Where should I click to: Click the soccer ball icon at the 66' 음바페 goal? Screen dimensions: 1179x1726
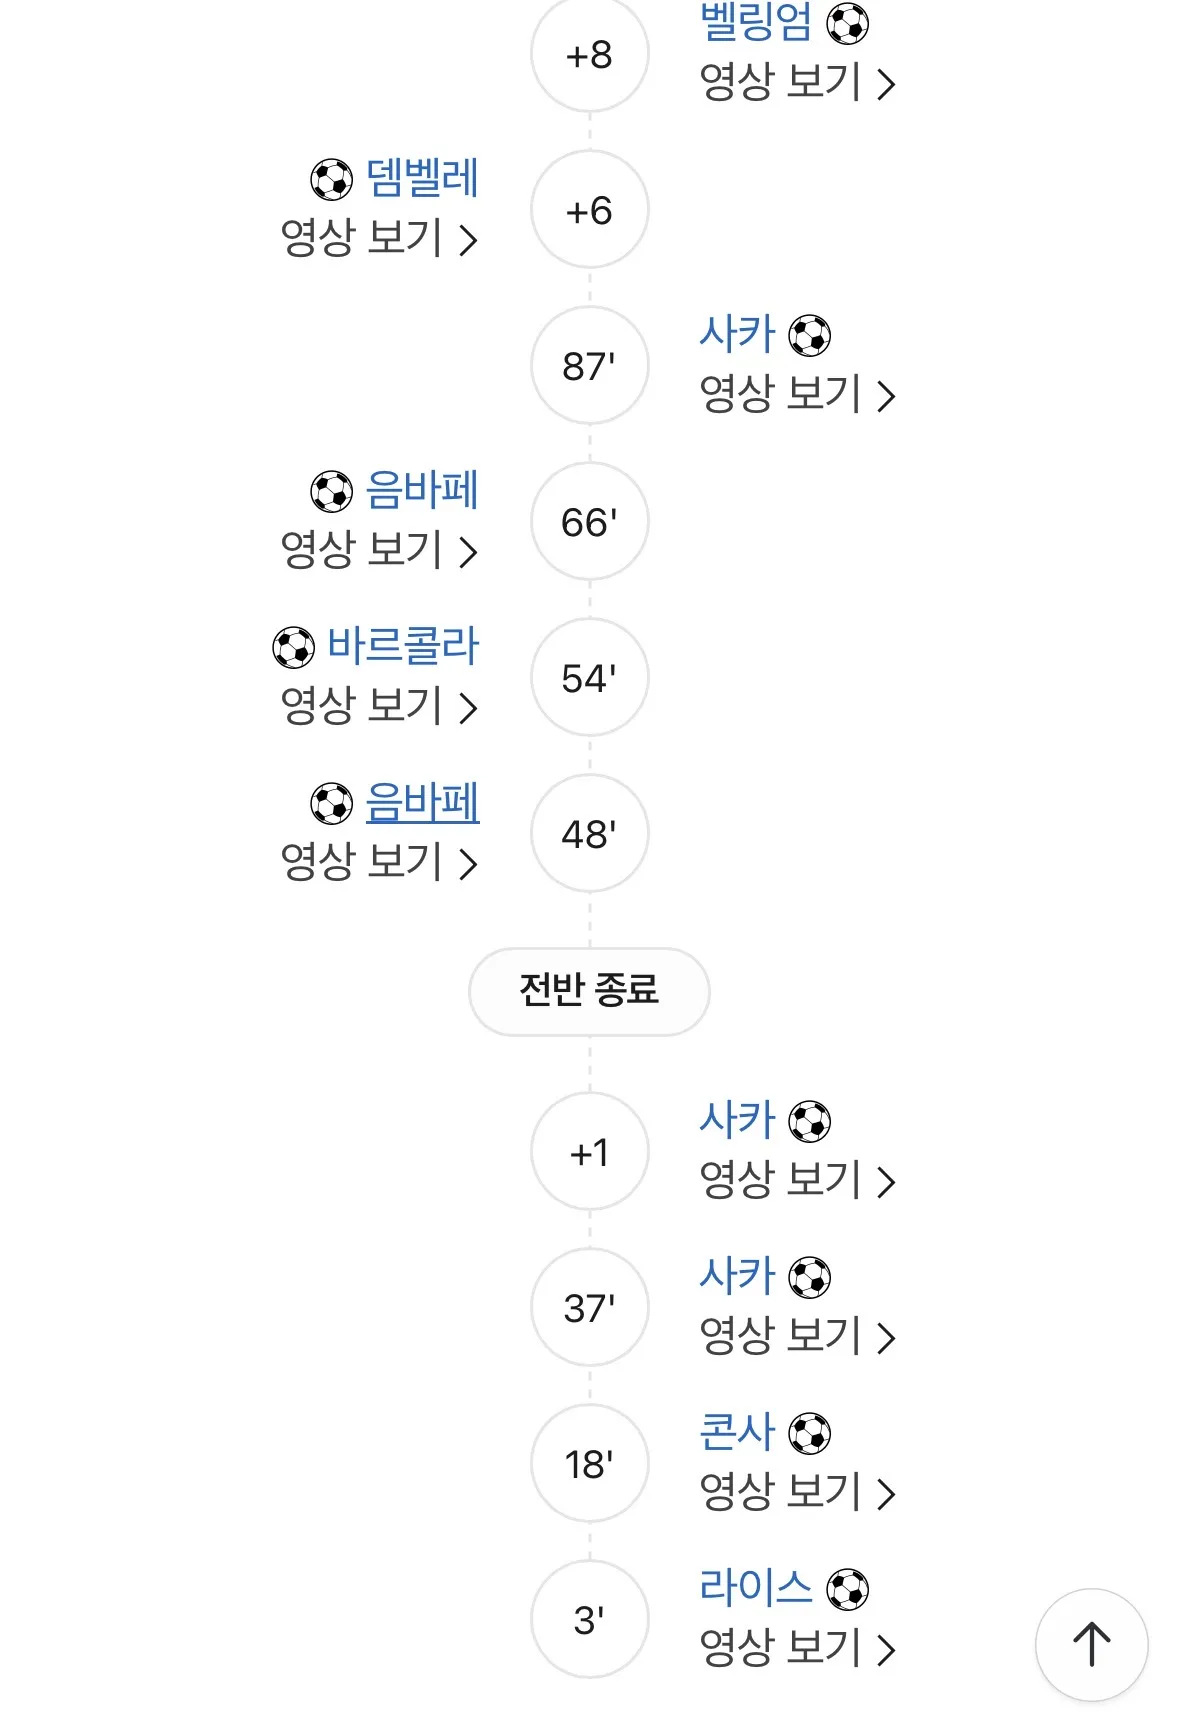click(x=331, y=491)
